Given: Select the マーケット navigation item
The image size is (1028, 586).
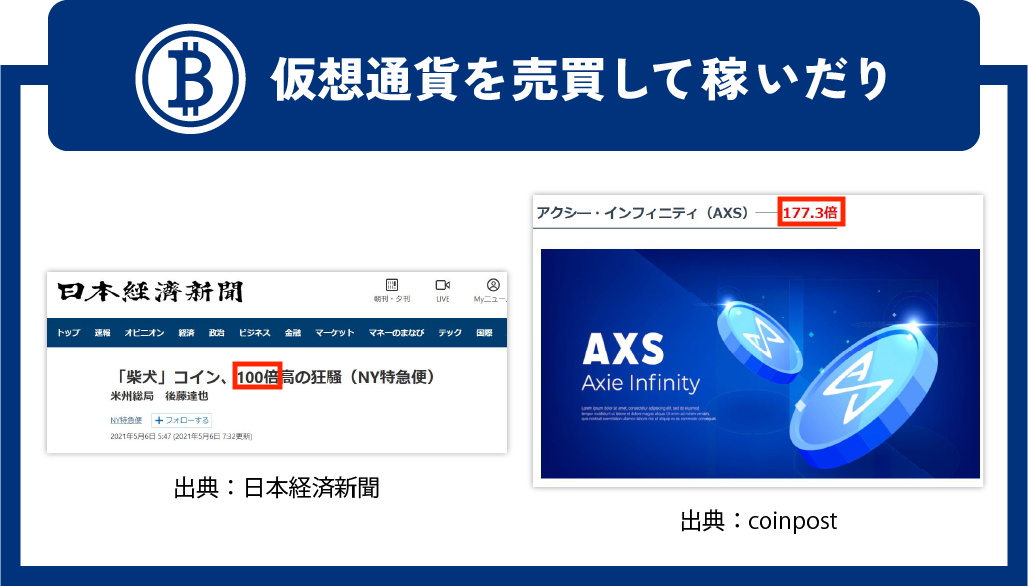Looking at the screenshot, I should tap(334, 333).
